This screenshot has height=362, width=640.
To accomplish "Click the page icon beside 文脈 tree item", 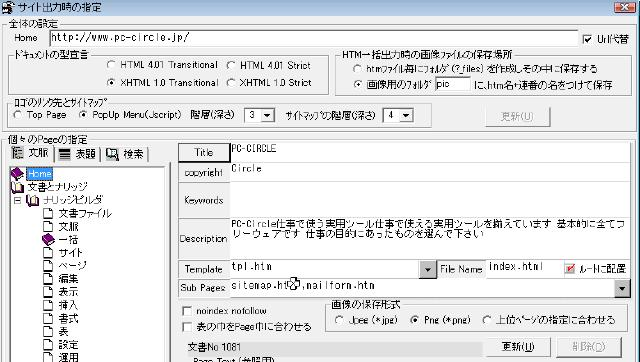I will [x=48, y=226].
